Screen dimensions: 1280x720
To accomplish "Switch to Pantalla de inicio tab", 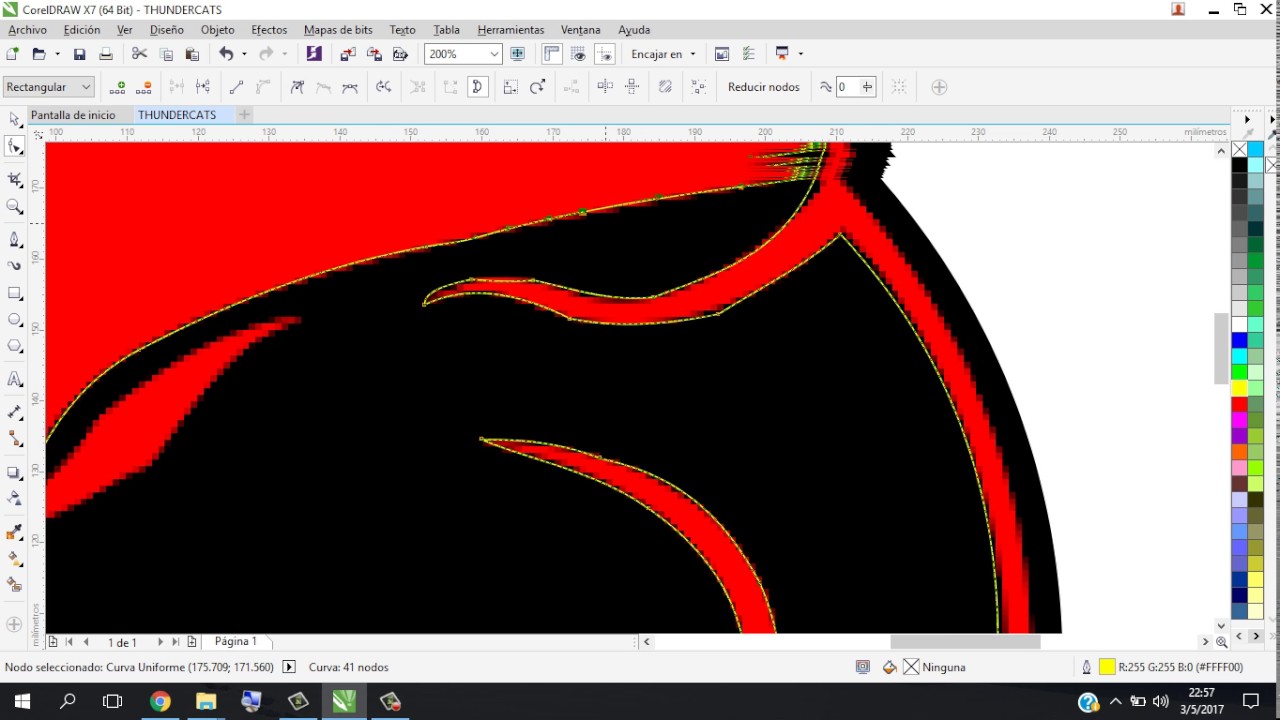I will click(73, 115).
